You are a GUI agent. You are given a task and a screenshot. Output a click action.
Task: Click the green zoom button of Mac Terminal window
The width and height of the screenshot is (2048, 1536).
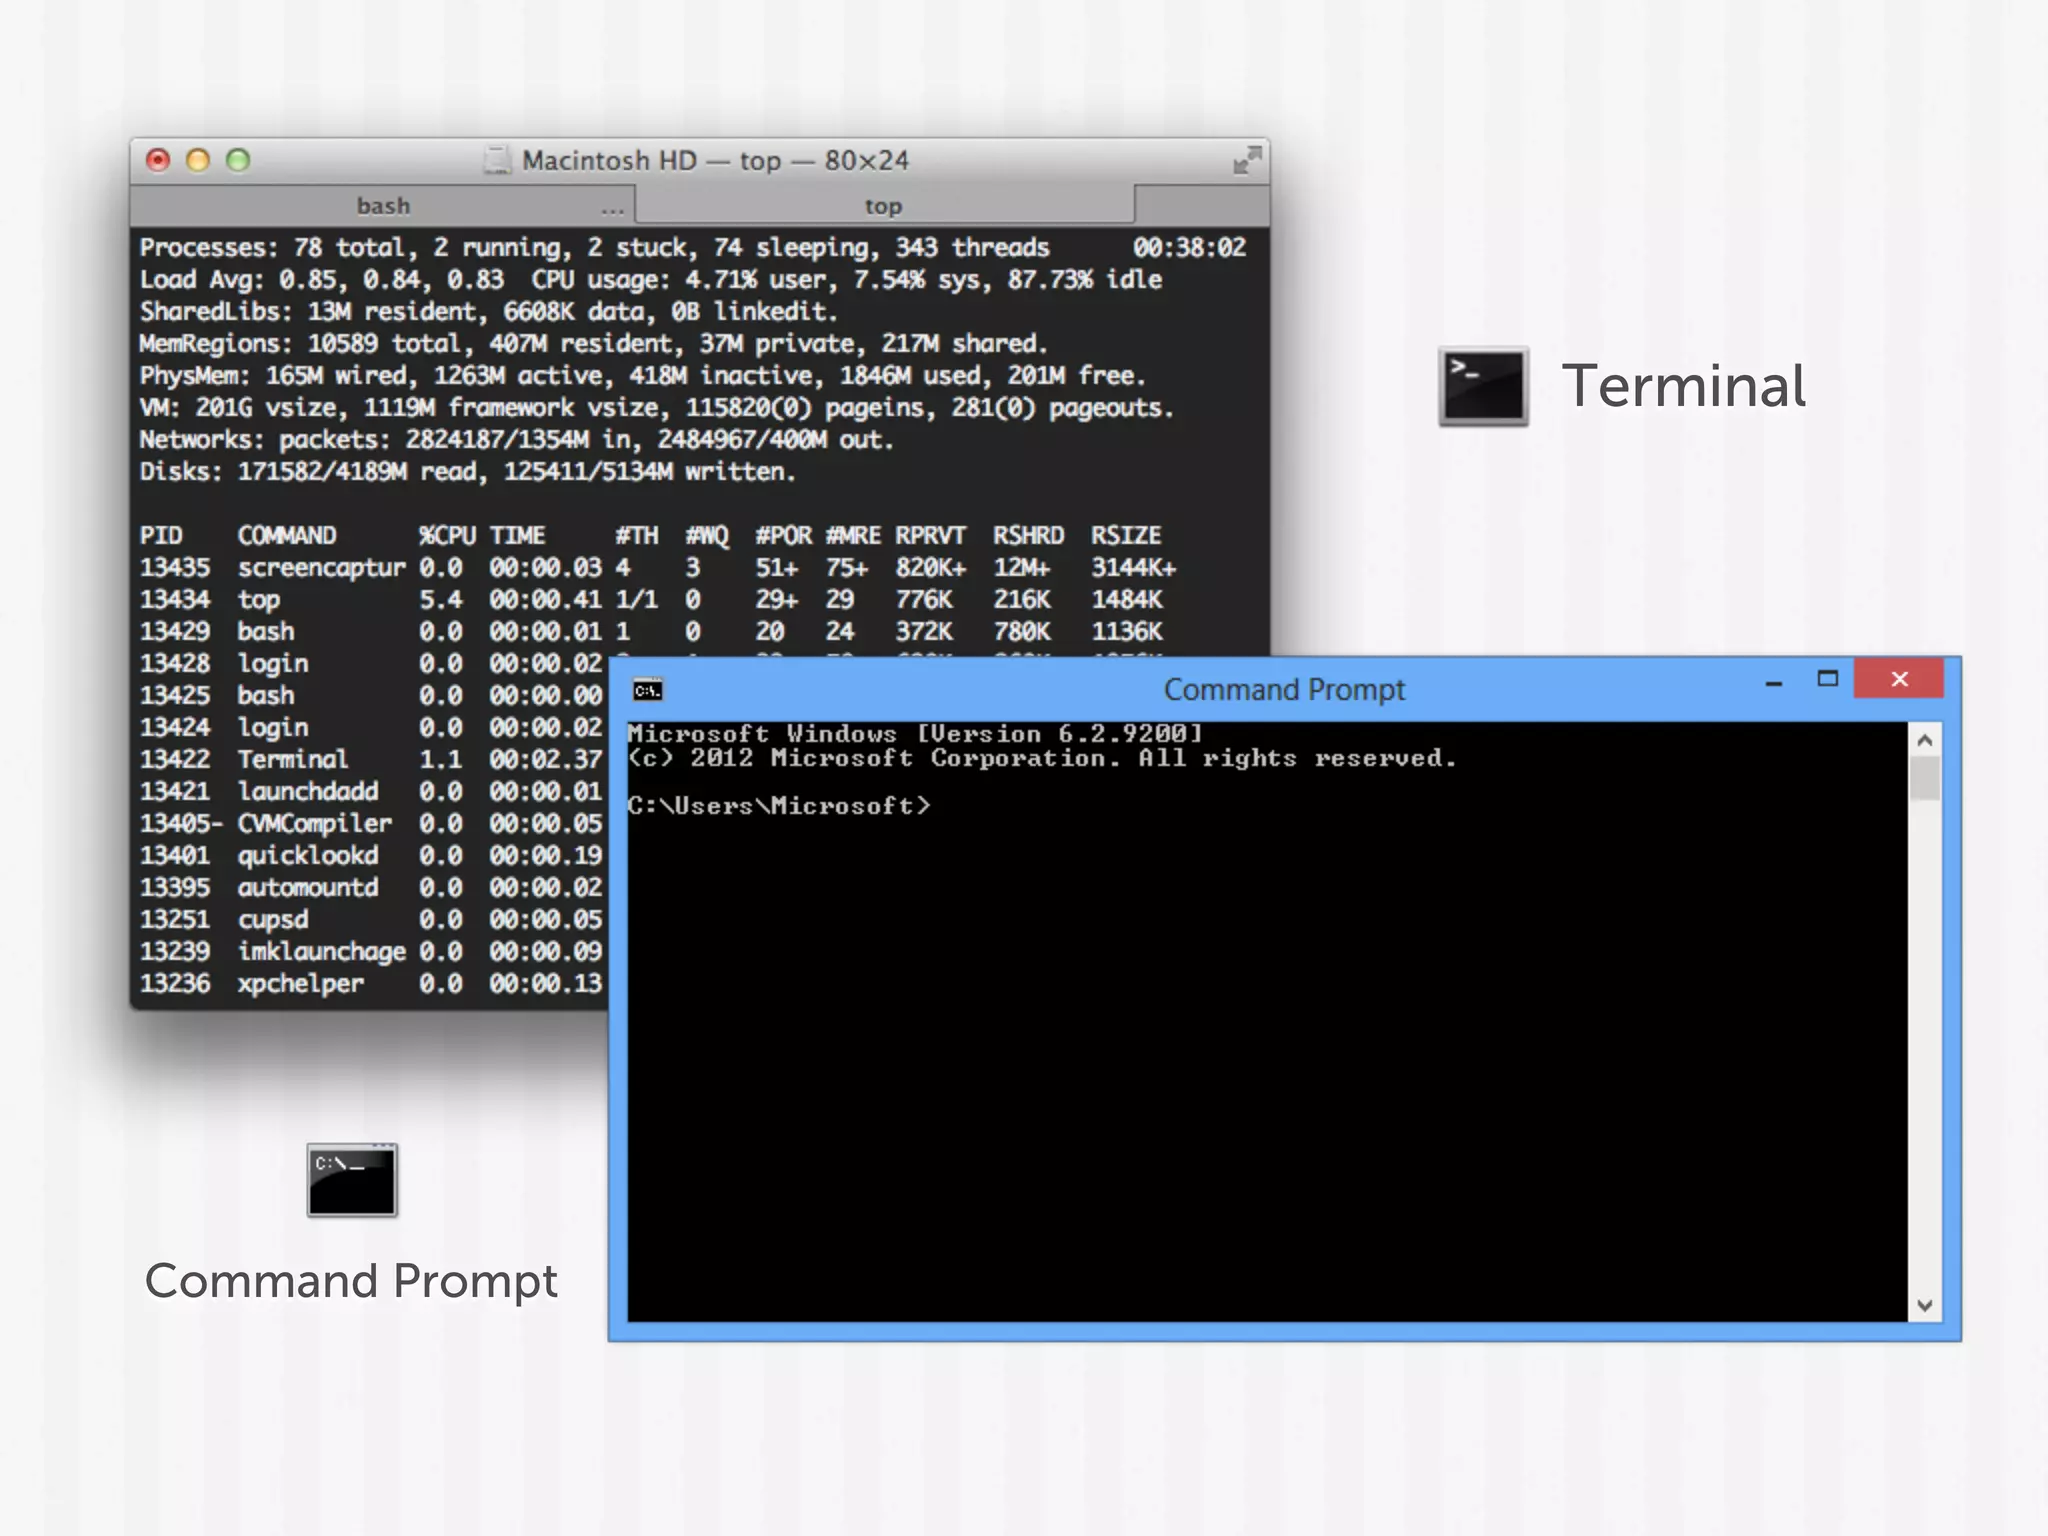coord(238,160)
